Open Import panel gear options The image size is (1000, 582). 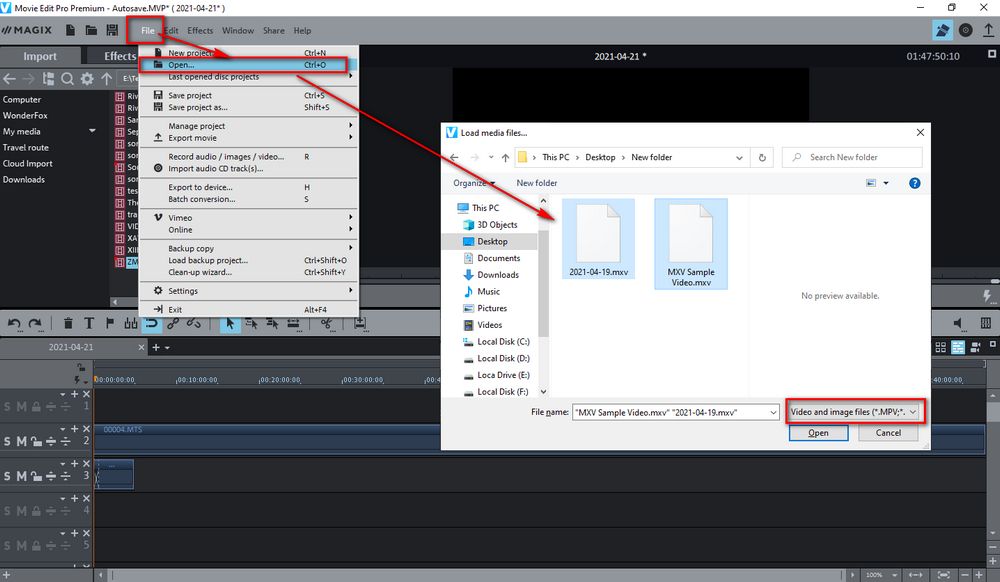click(x=87, y=79)
